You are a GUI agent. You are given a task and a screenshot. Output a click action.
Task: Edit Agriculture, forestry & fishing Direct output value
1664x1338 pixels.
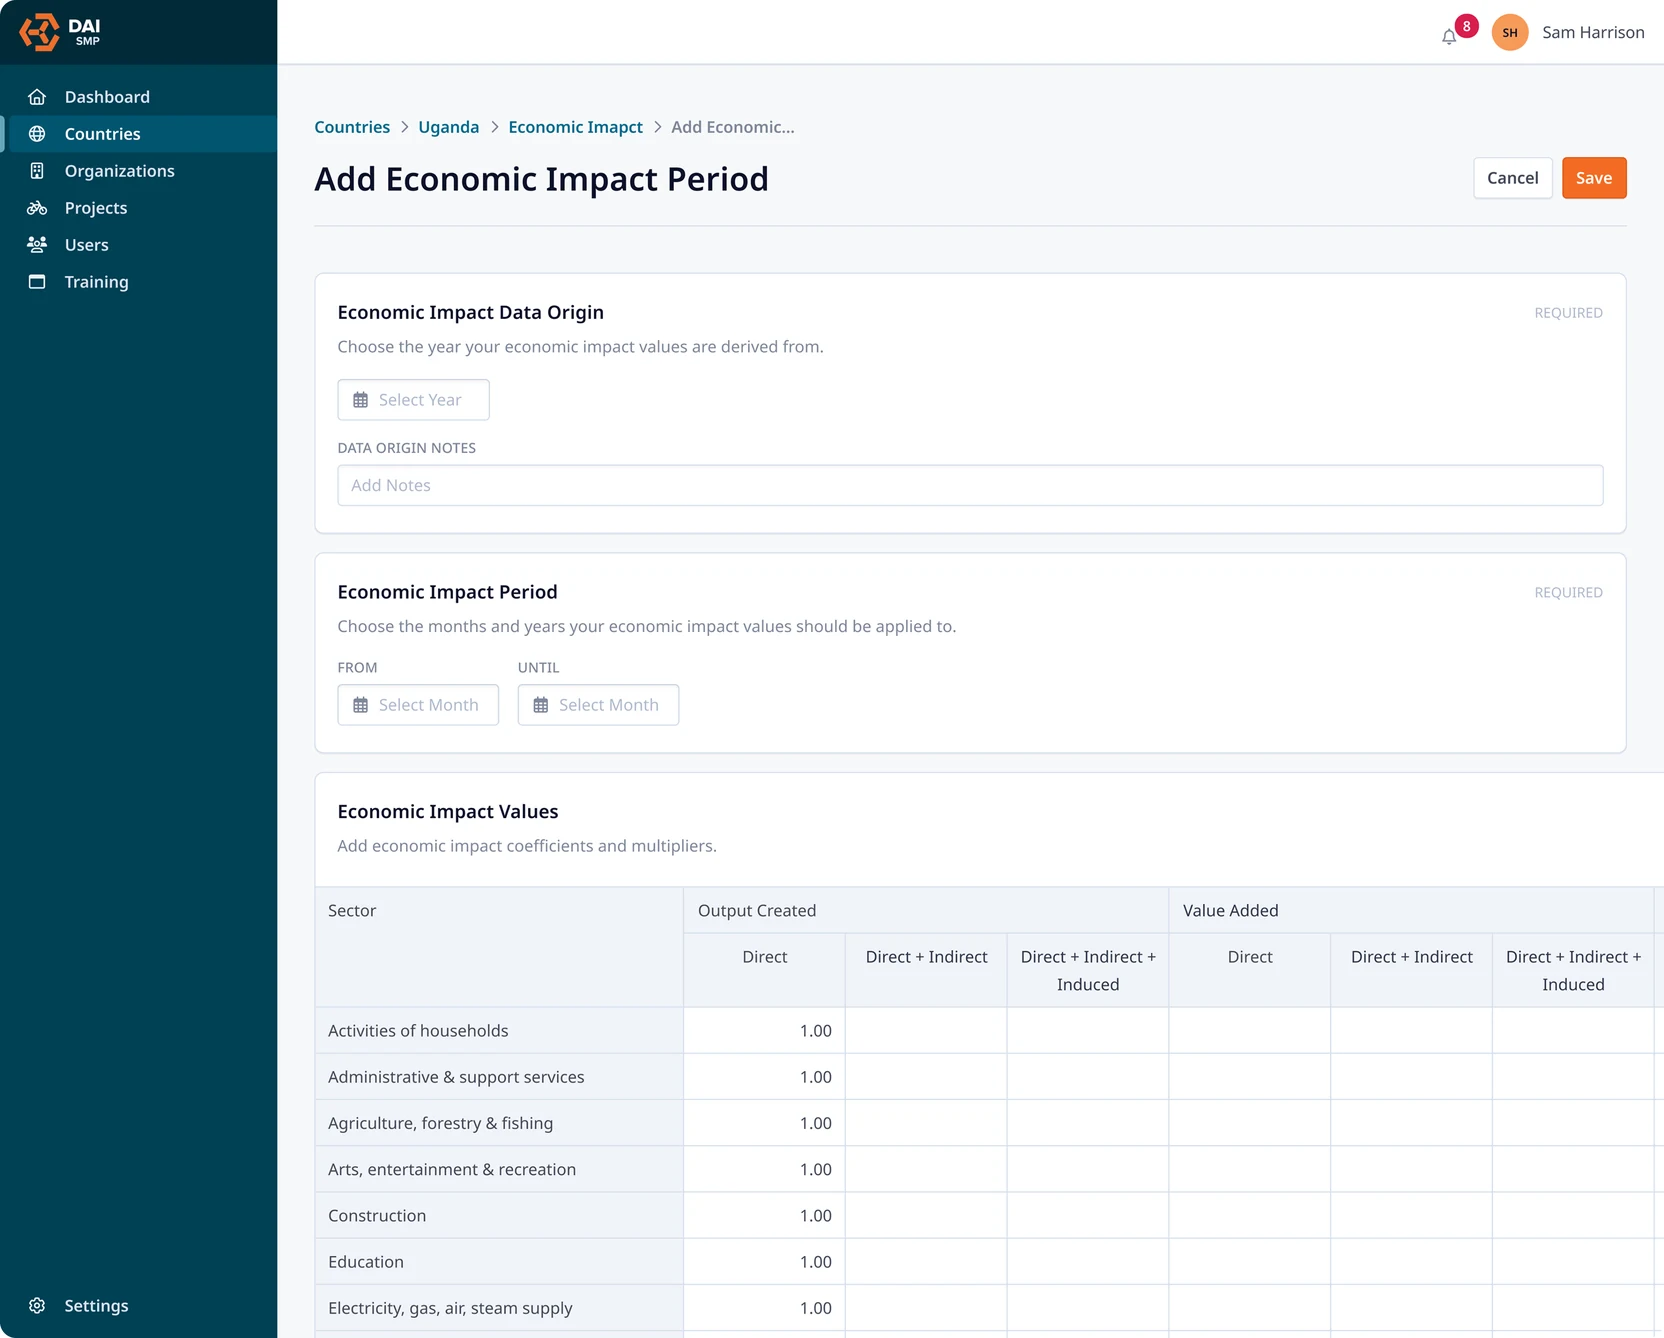764,1123
